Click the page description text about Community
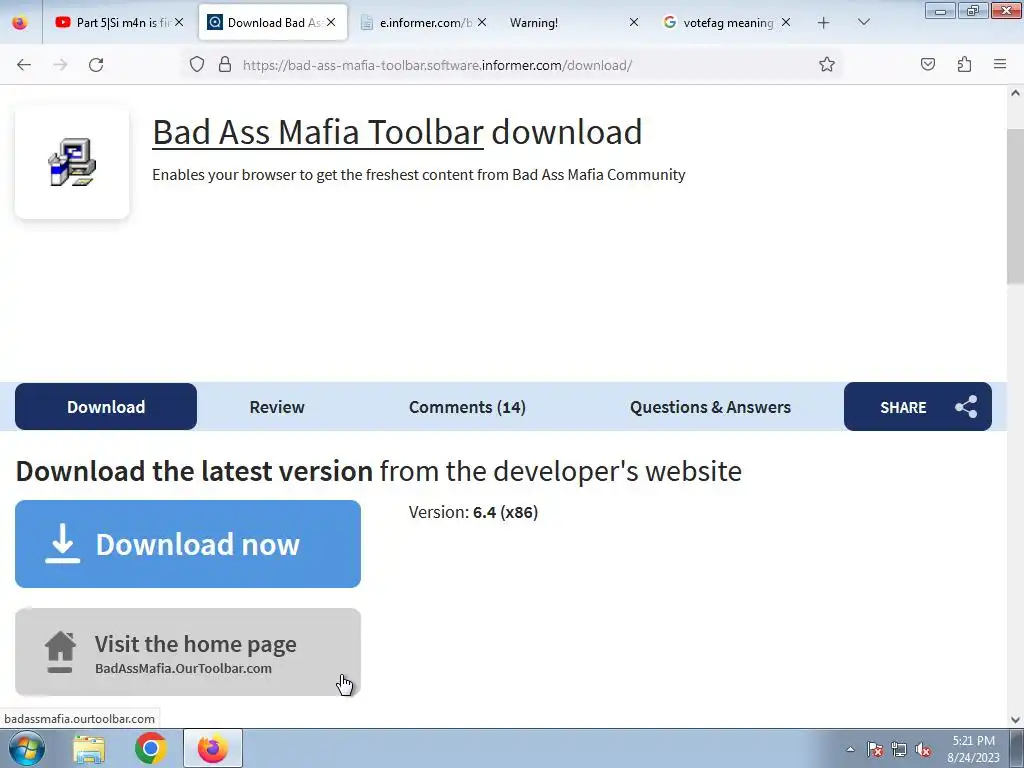 point(419,175)
